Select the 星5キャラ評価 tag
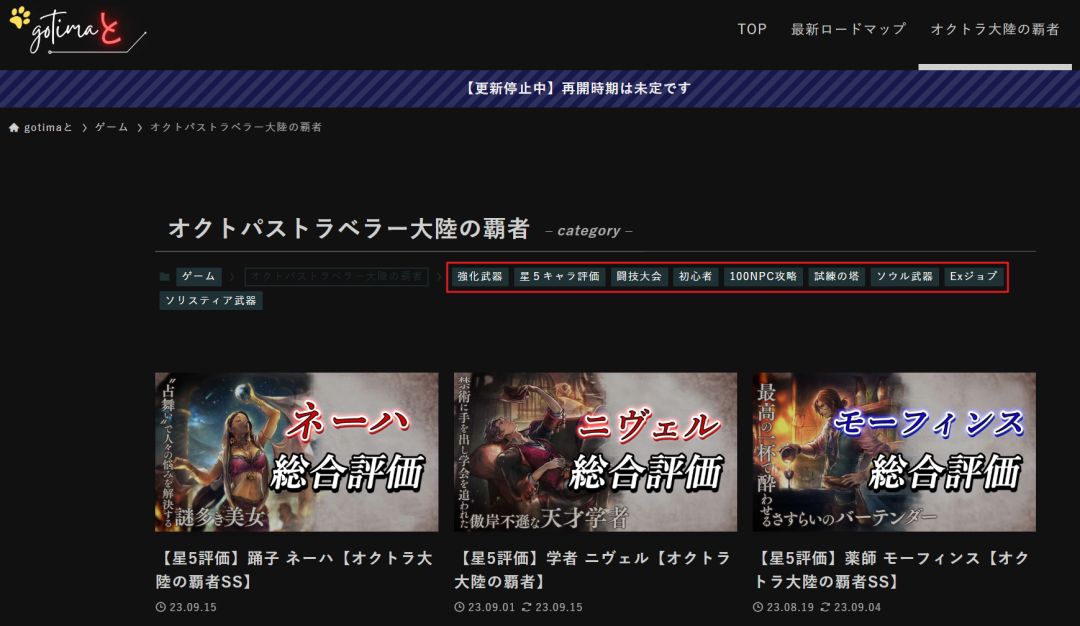This screenshot has width=1080, height=626. 560,276
